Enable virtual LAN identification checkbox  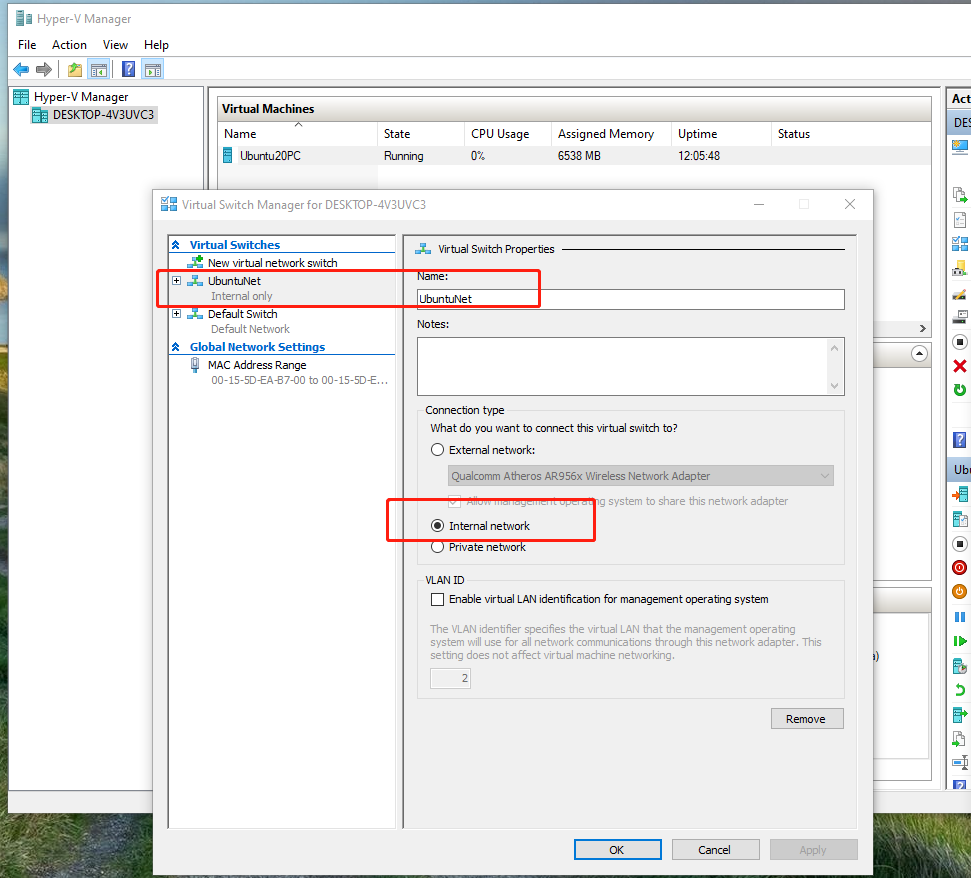point(437,599)
